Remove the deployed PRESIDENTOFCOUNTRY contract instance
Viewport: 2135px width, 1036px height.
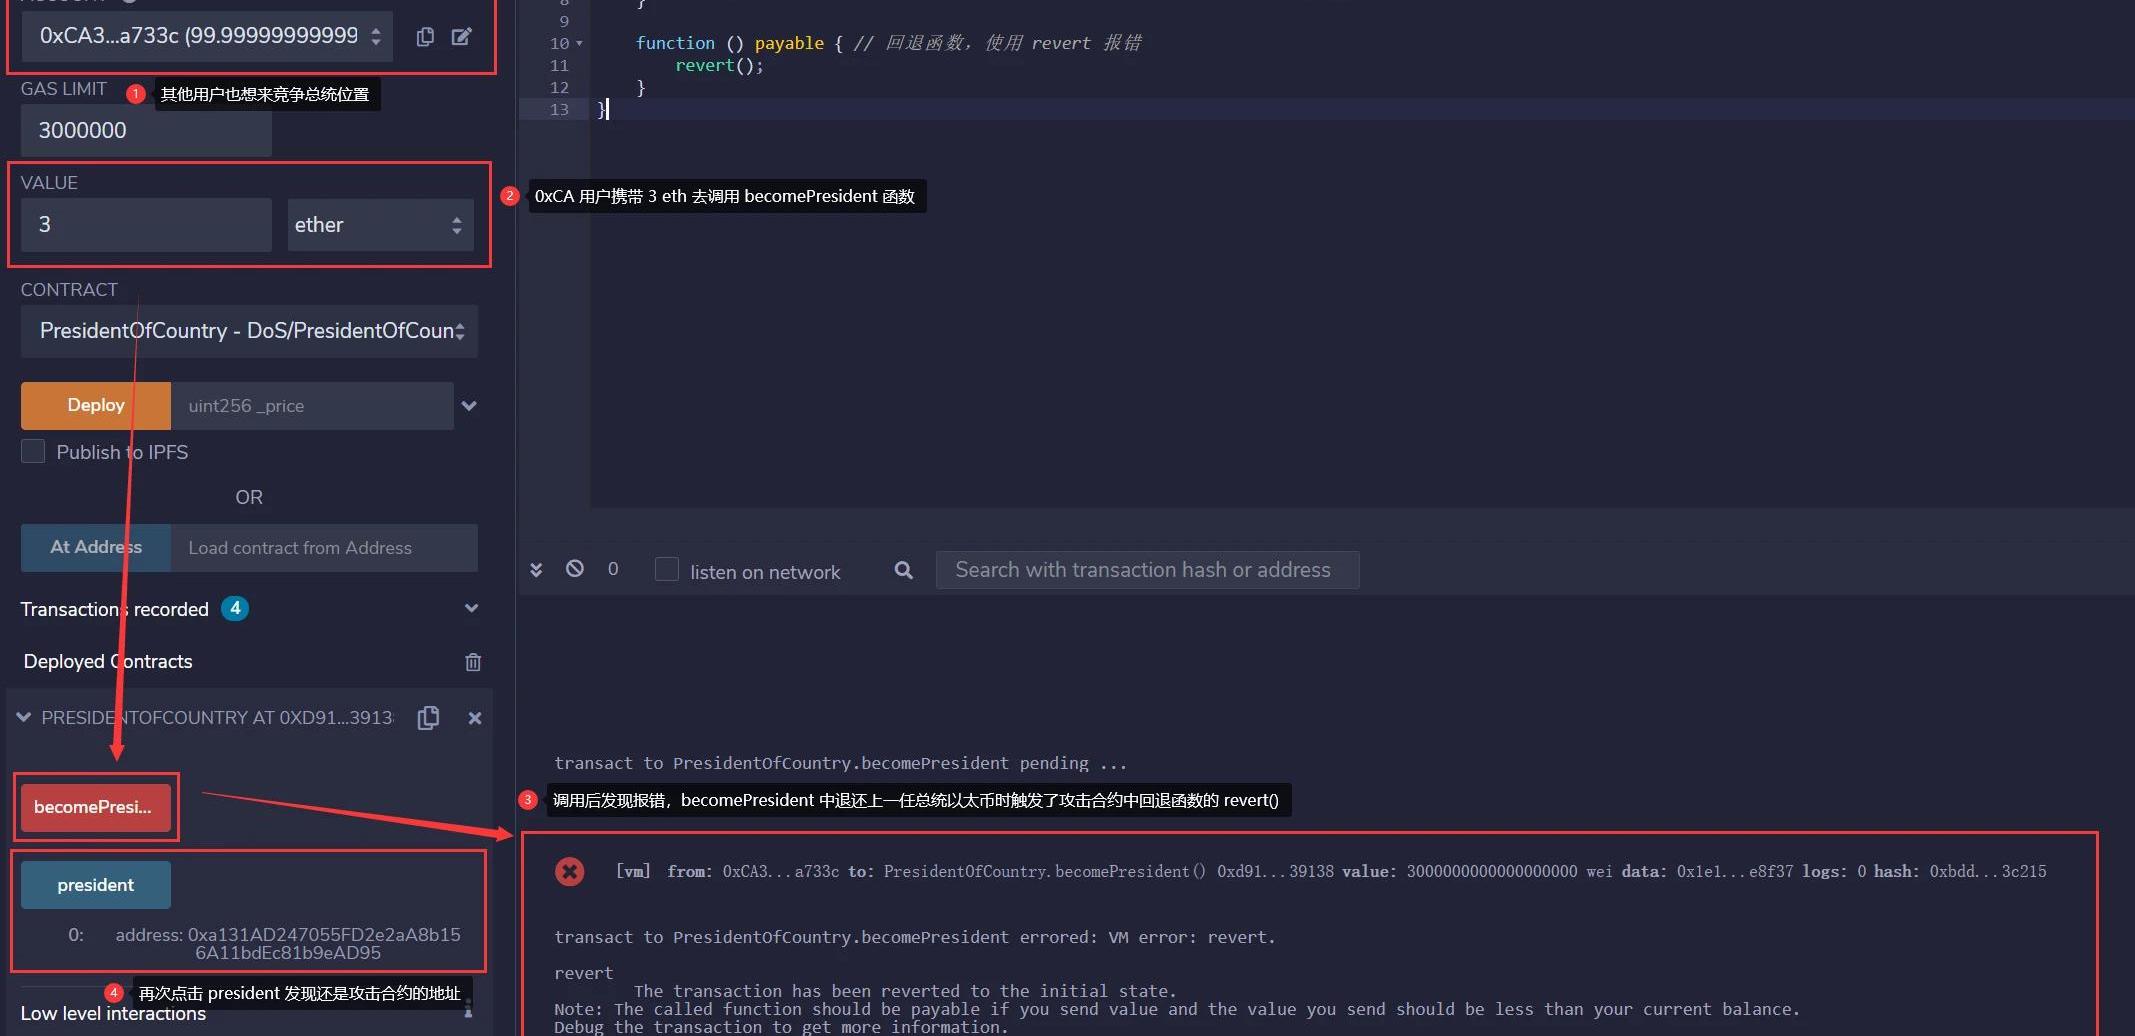click(x=475, y=718)
